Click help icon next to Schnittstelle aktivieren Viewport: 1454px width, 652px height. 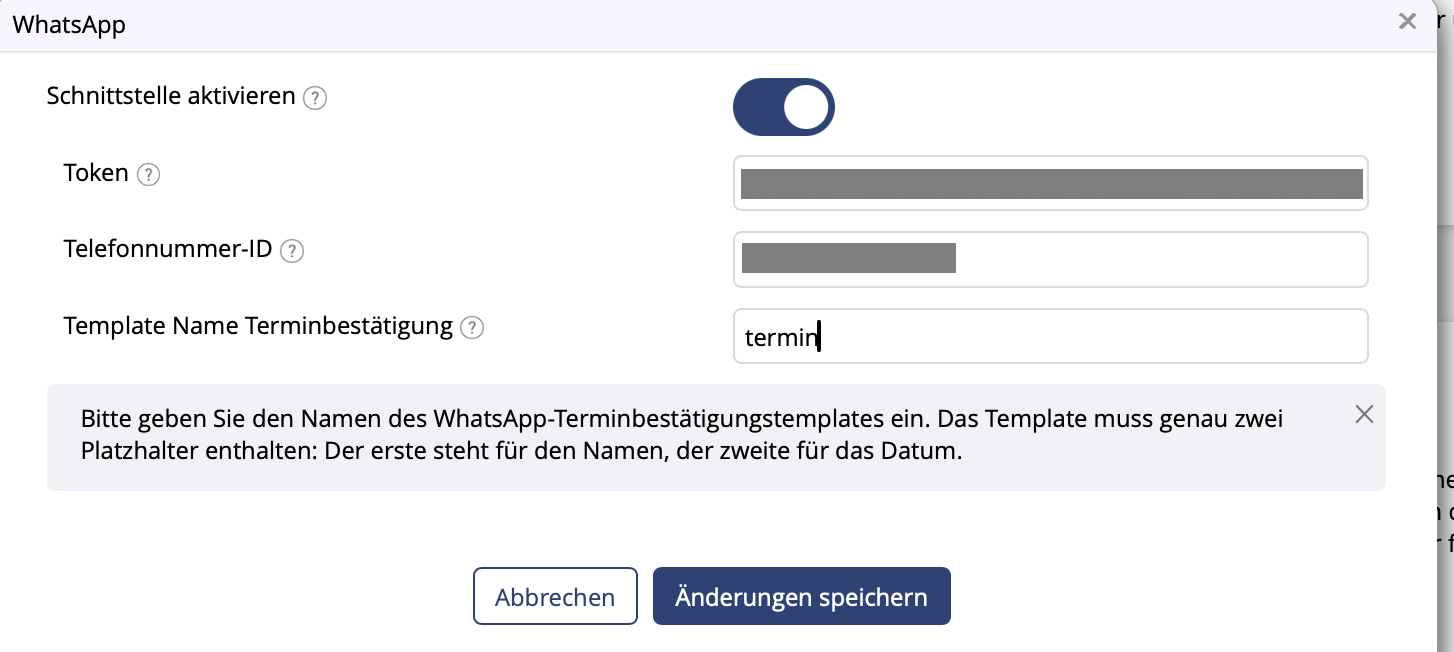tap(315, 98)
